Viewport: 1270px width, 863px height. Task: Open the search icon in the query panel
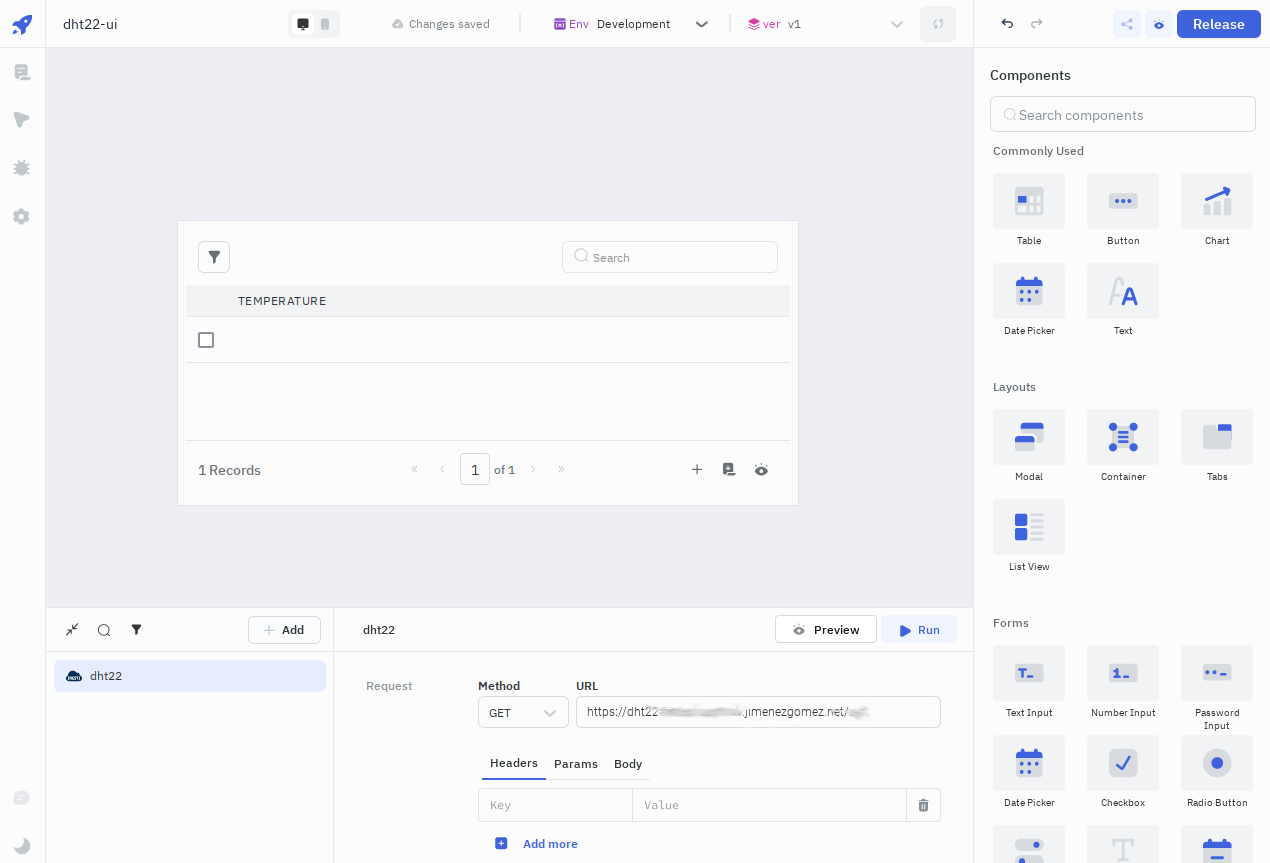click(104, 630)
